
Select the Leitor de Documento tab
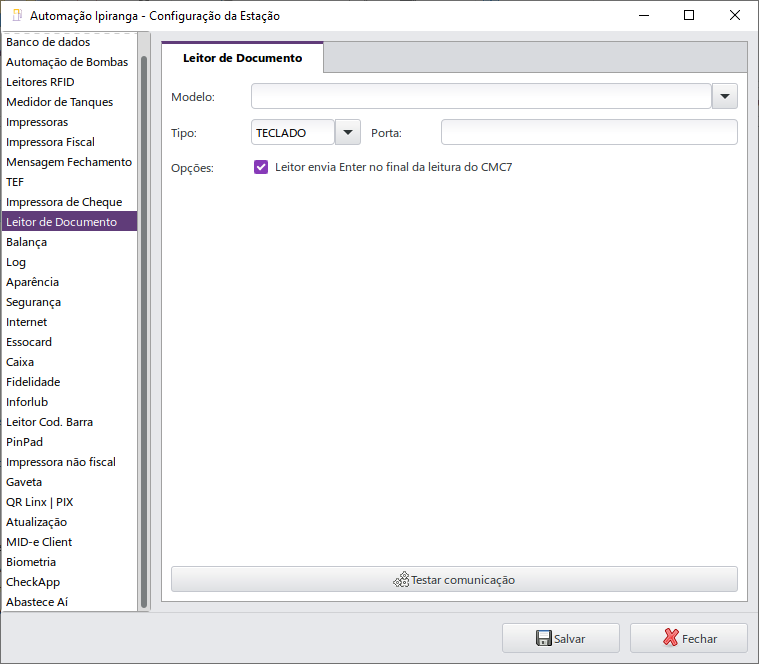(243, 58)
